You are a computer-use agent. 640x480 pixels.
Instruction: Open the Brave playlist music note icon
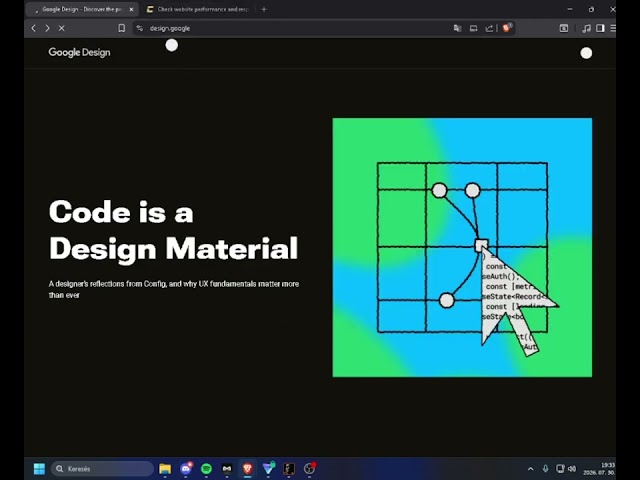586,28
